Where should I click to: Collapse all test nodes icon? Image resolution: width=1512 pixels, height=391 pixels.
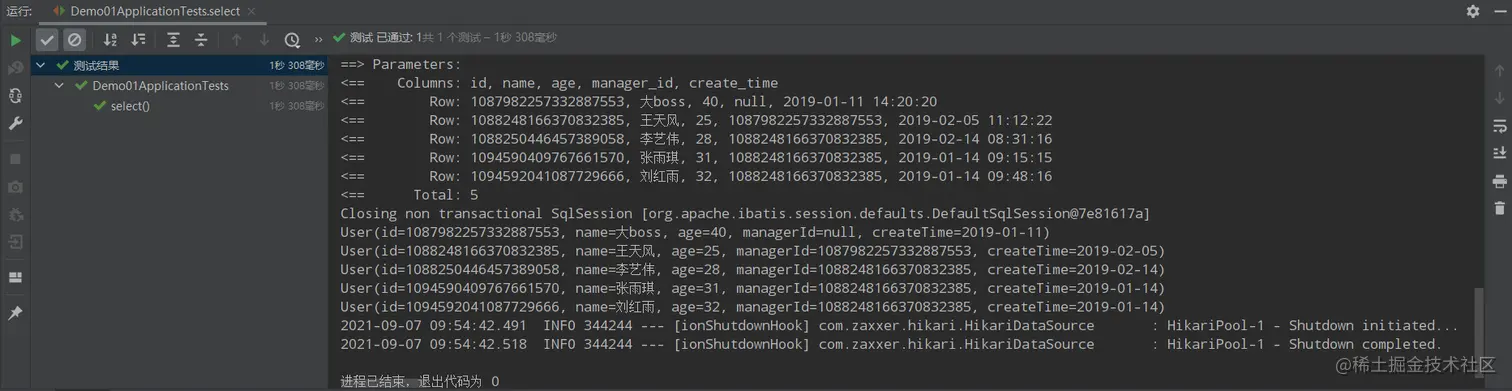tap(201, 40)
